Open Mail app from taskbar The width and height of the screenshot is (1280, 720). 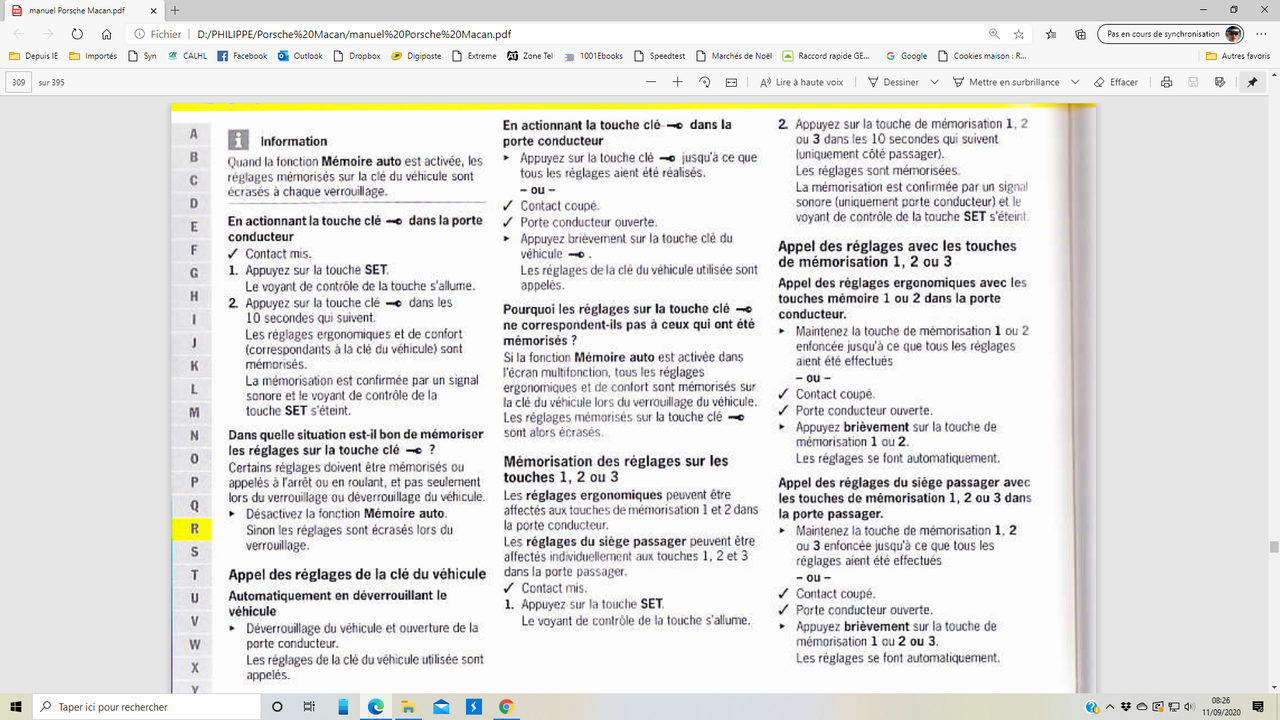(x=441, y=706)
